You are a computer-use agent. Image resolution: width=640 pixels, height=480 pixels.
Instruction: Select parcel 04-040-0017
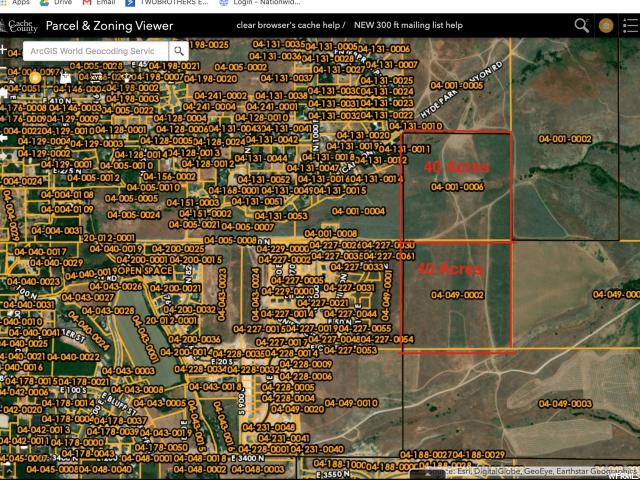(x=40, y=252)
